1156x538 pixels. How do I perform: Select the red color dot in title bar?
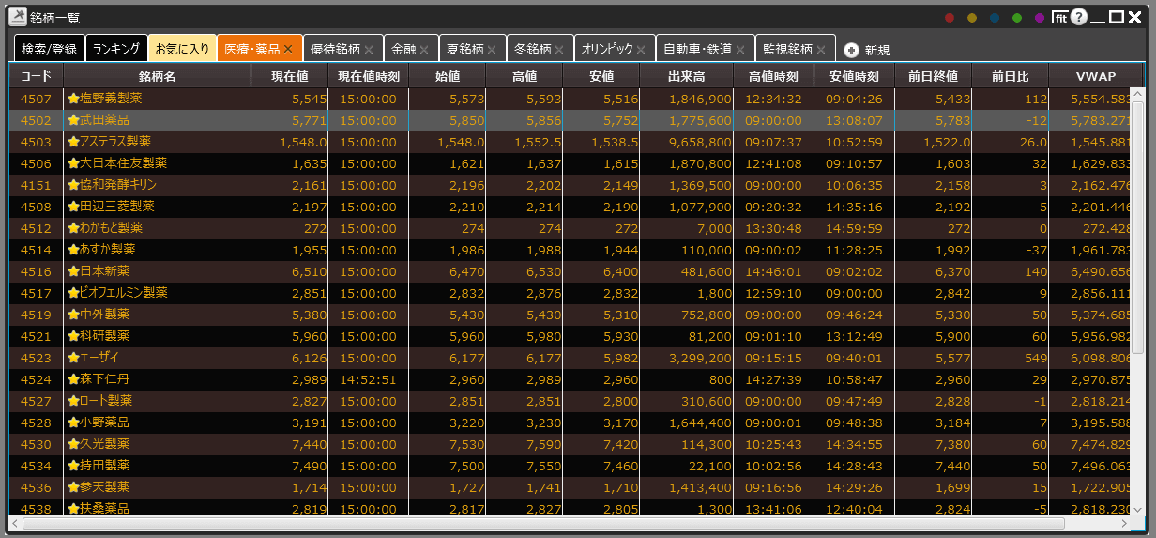(950, 18)
